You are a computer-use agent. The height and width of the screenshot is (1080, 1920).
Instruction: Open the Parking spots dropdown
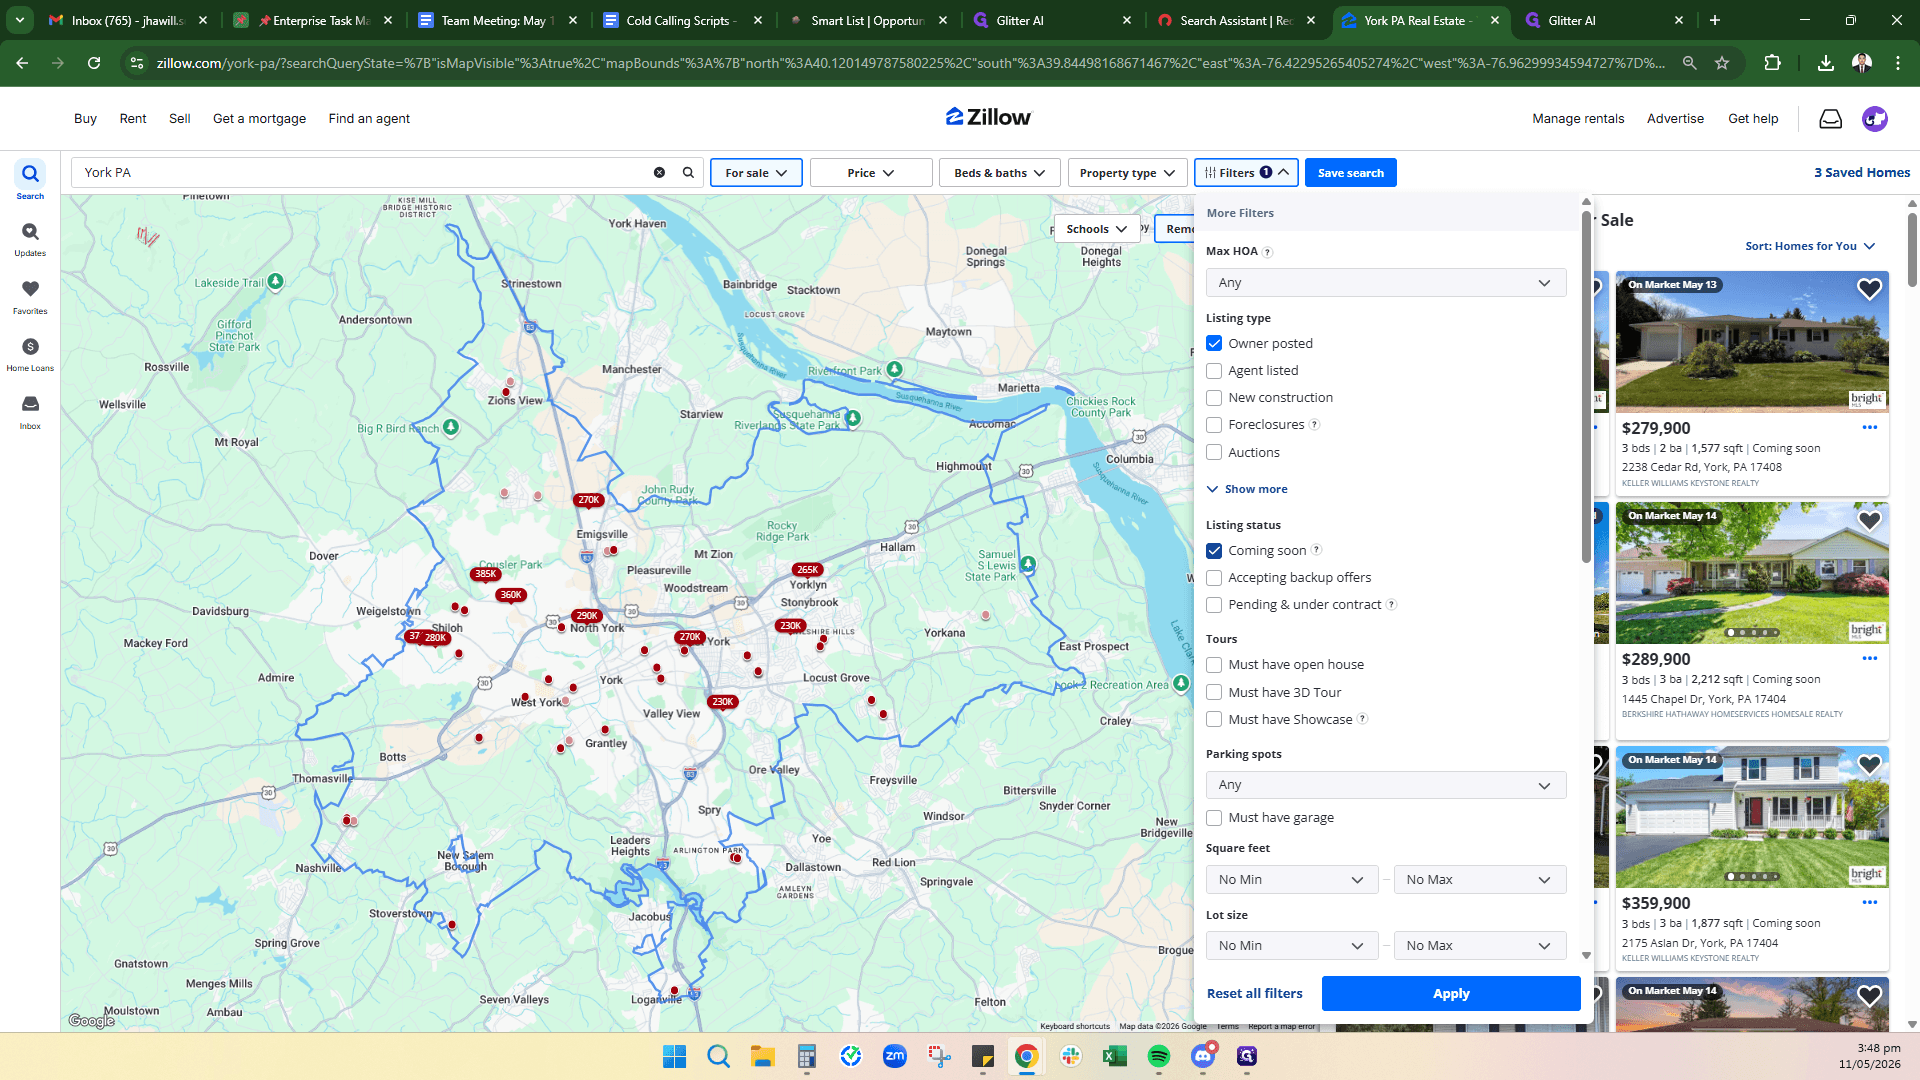tap(1385, 785)
